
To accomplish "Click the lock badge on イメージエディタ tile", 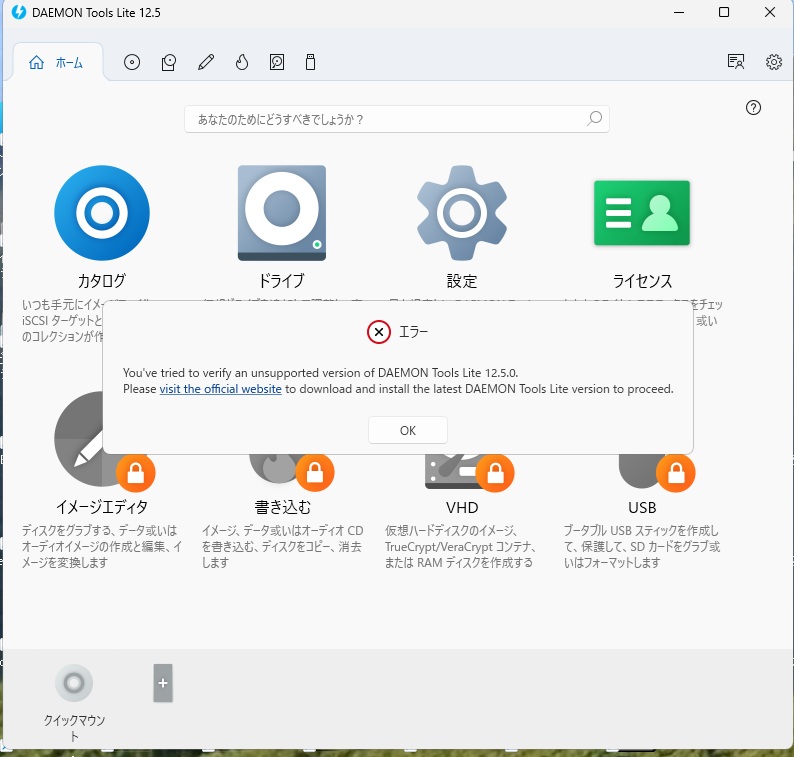I will 135,472.
